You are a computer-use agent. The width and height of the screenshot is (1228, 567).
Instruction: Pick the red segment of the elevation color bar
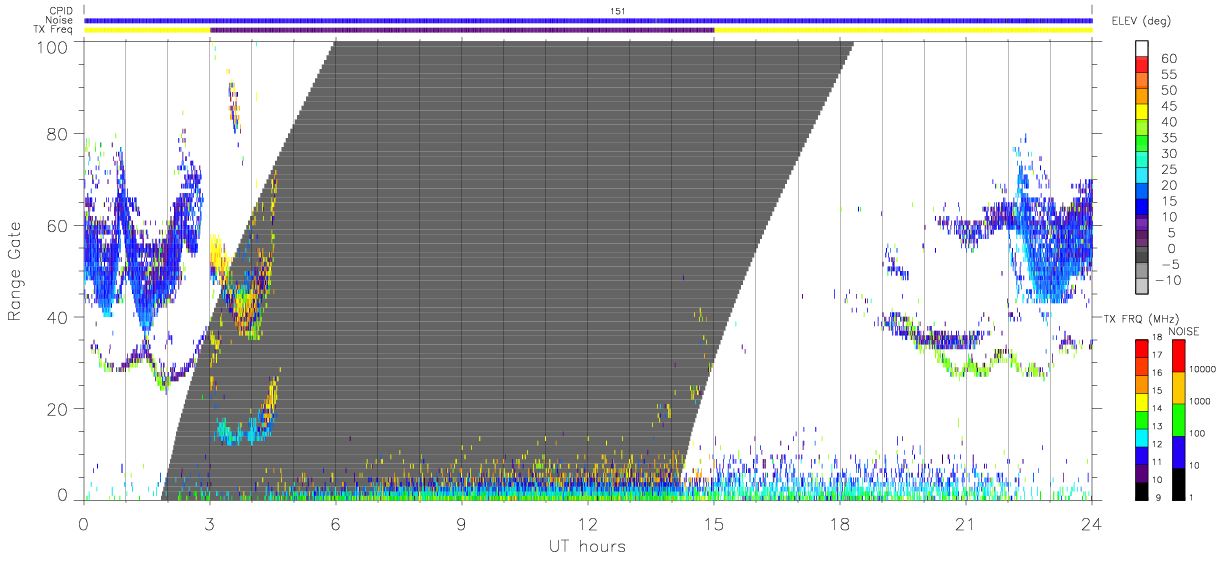(x=1142, y=65)
